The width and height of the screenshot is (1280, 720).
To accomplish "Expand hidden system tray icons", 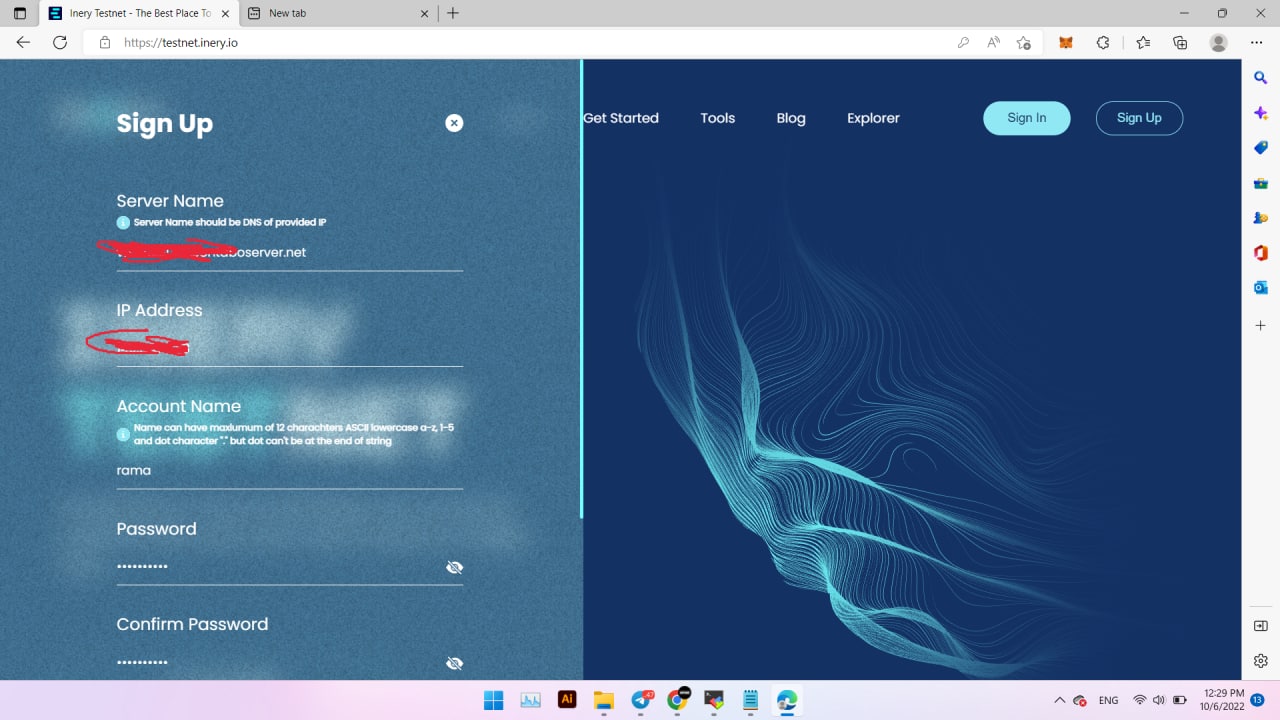I will point(1059,700).
